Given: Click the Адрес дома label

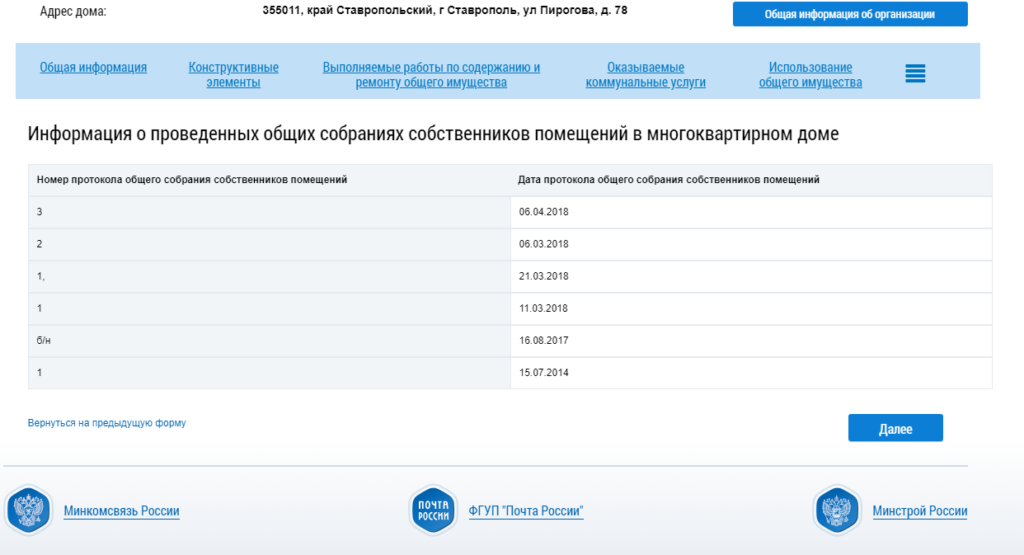Looking at the screenshot, I should click(x=73, y=12).
